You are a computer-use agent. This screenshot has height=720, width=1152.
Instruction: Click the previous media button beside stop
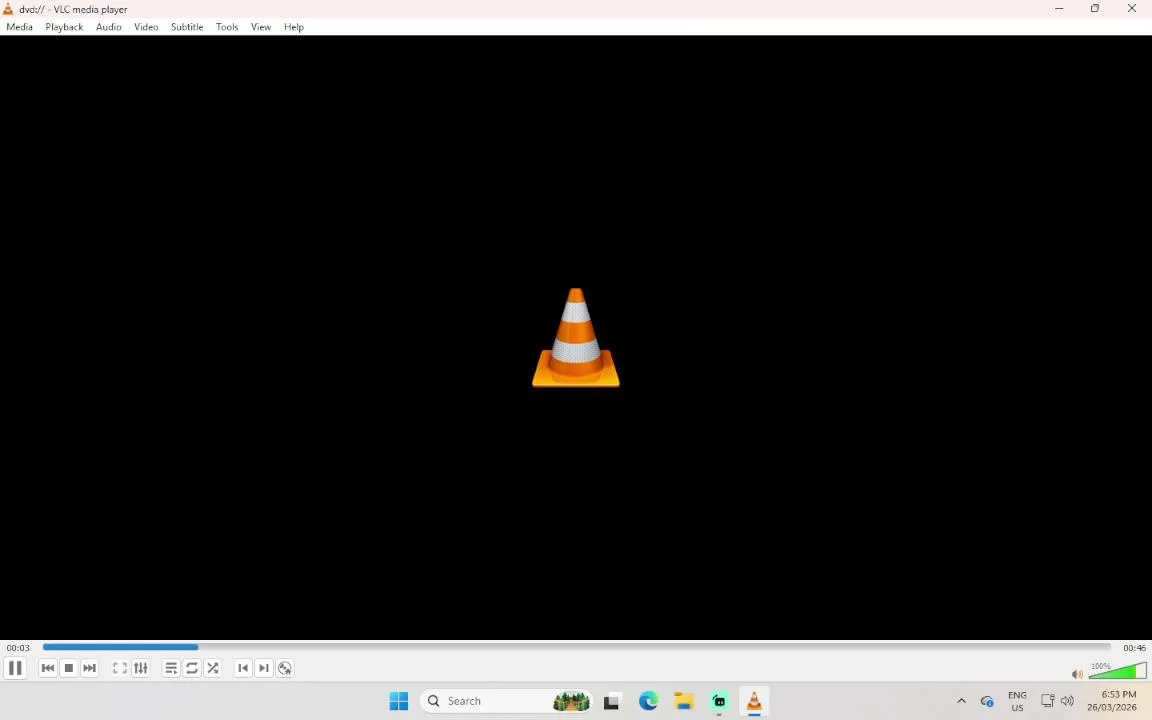[48, 668]
